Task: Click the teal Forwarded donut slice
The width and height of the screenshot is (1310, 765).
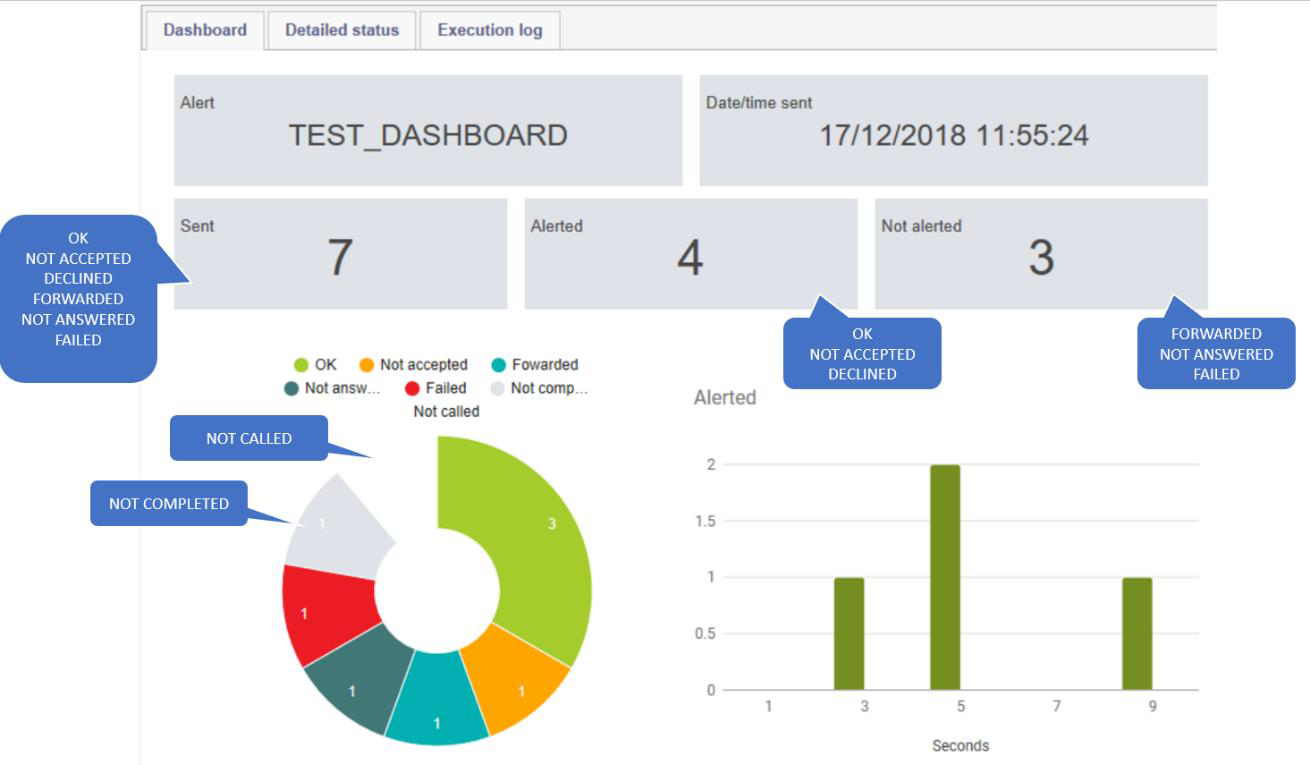Action: (437, 710)
